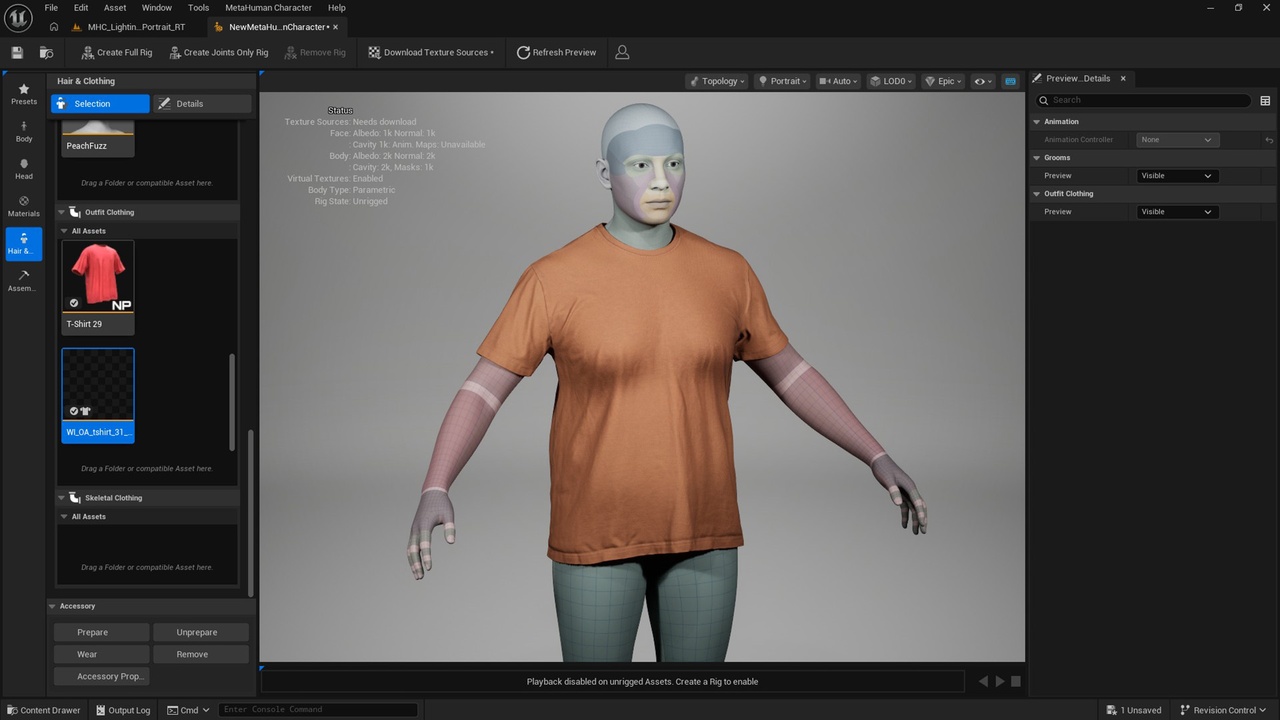Click the table view icon beside Search
Viewport: 1280px width, 720px height.
click(1265, 100)
